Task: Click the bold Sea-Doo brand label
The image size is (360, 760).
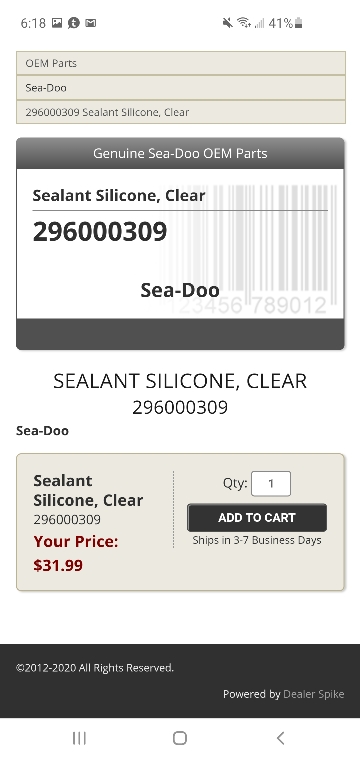Action: (42, 430)
